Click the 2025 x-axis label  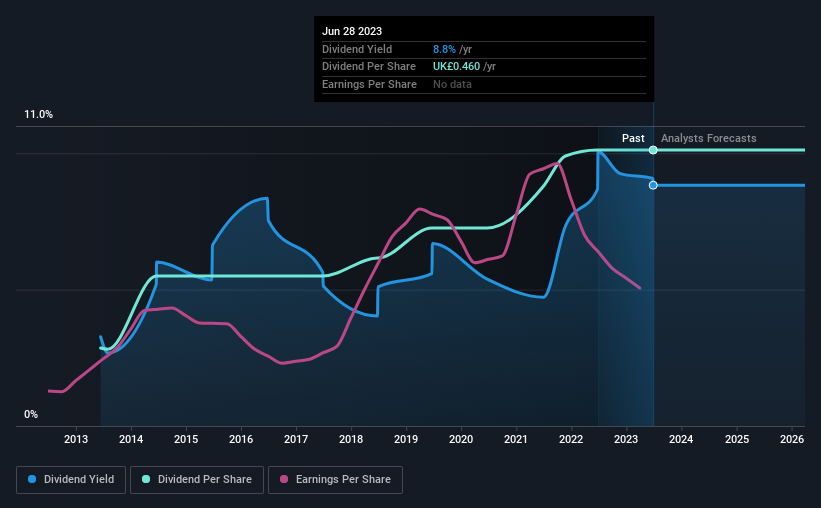tap(737, 439)
